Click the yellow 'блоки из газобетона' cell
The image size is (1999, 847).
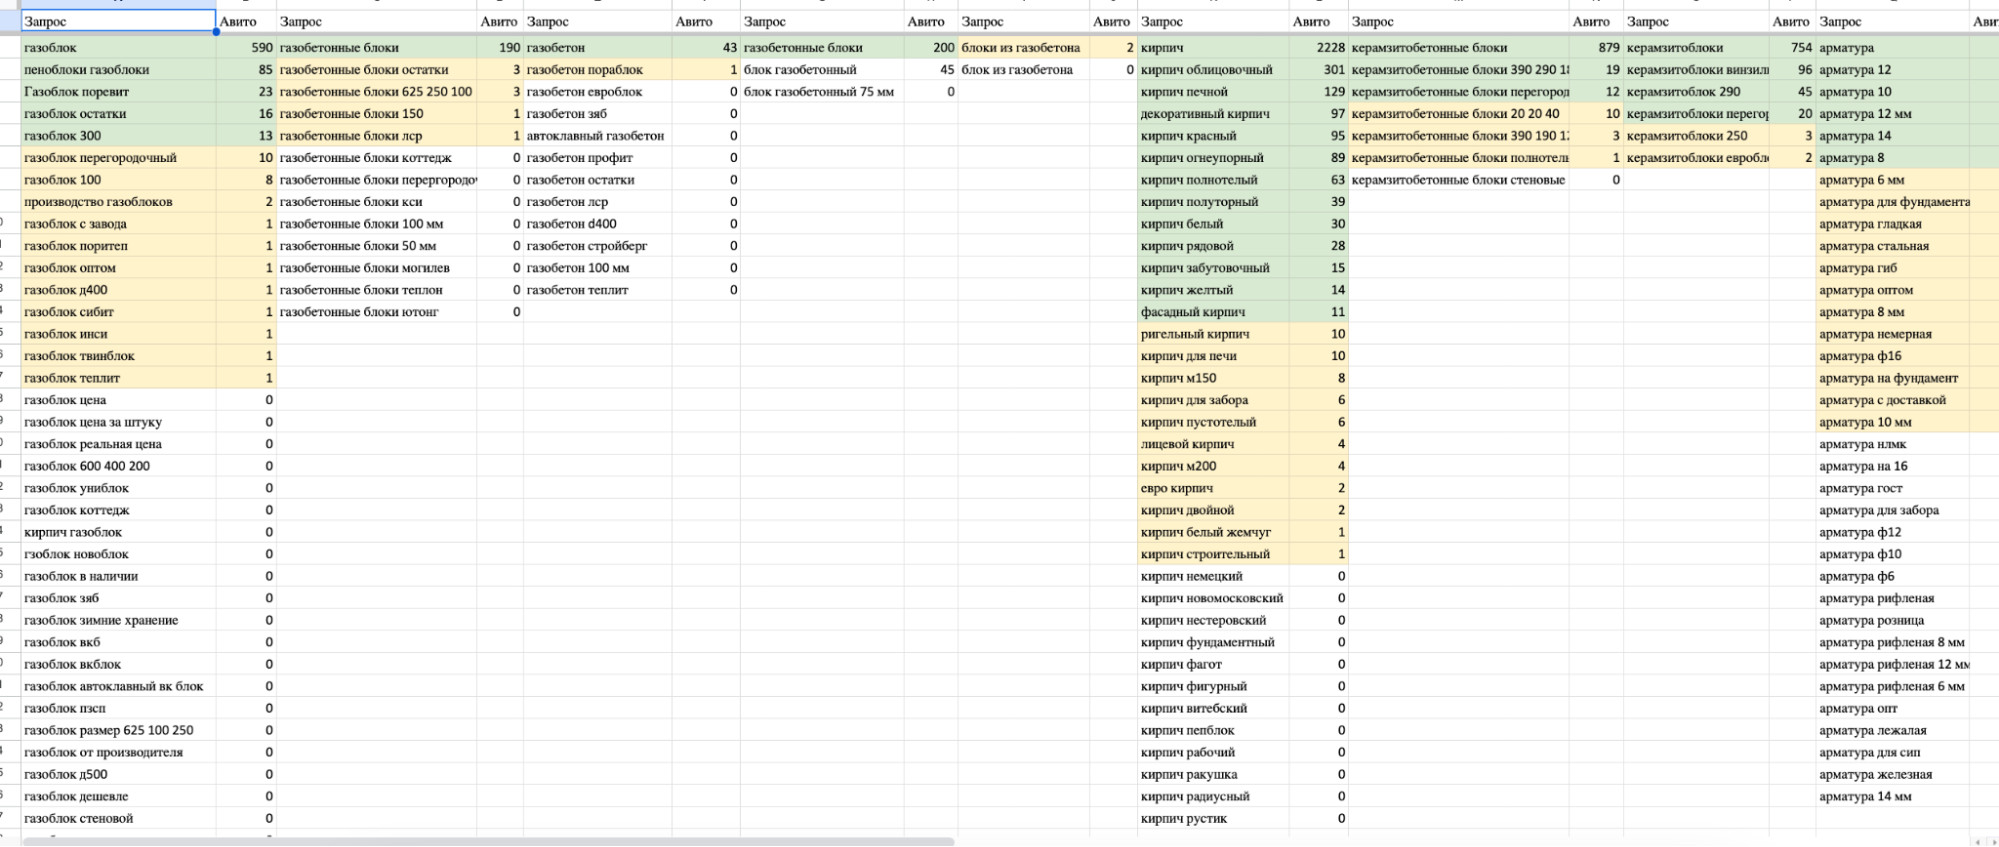click(x=1022, y=48)
